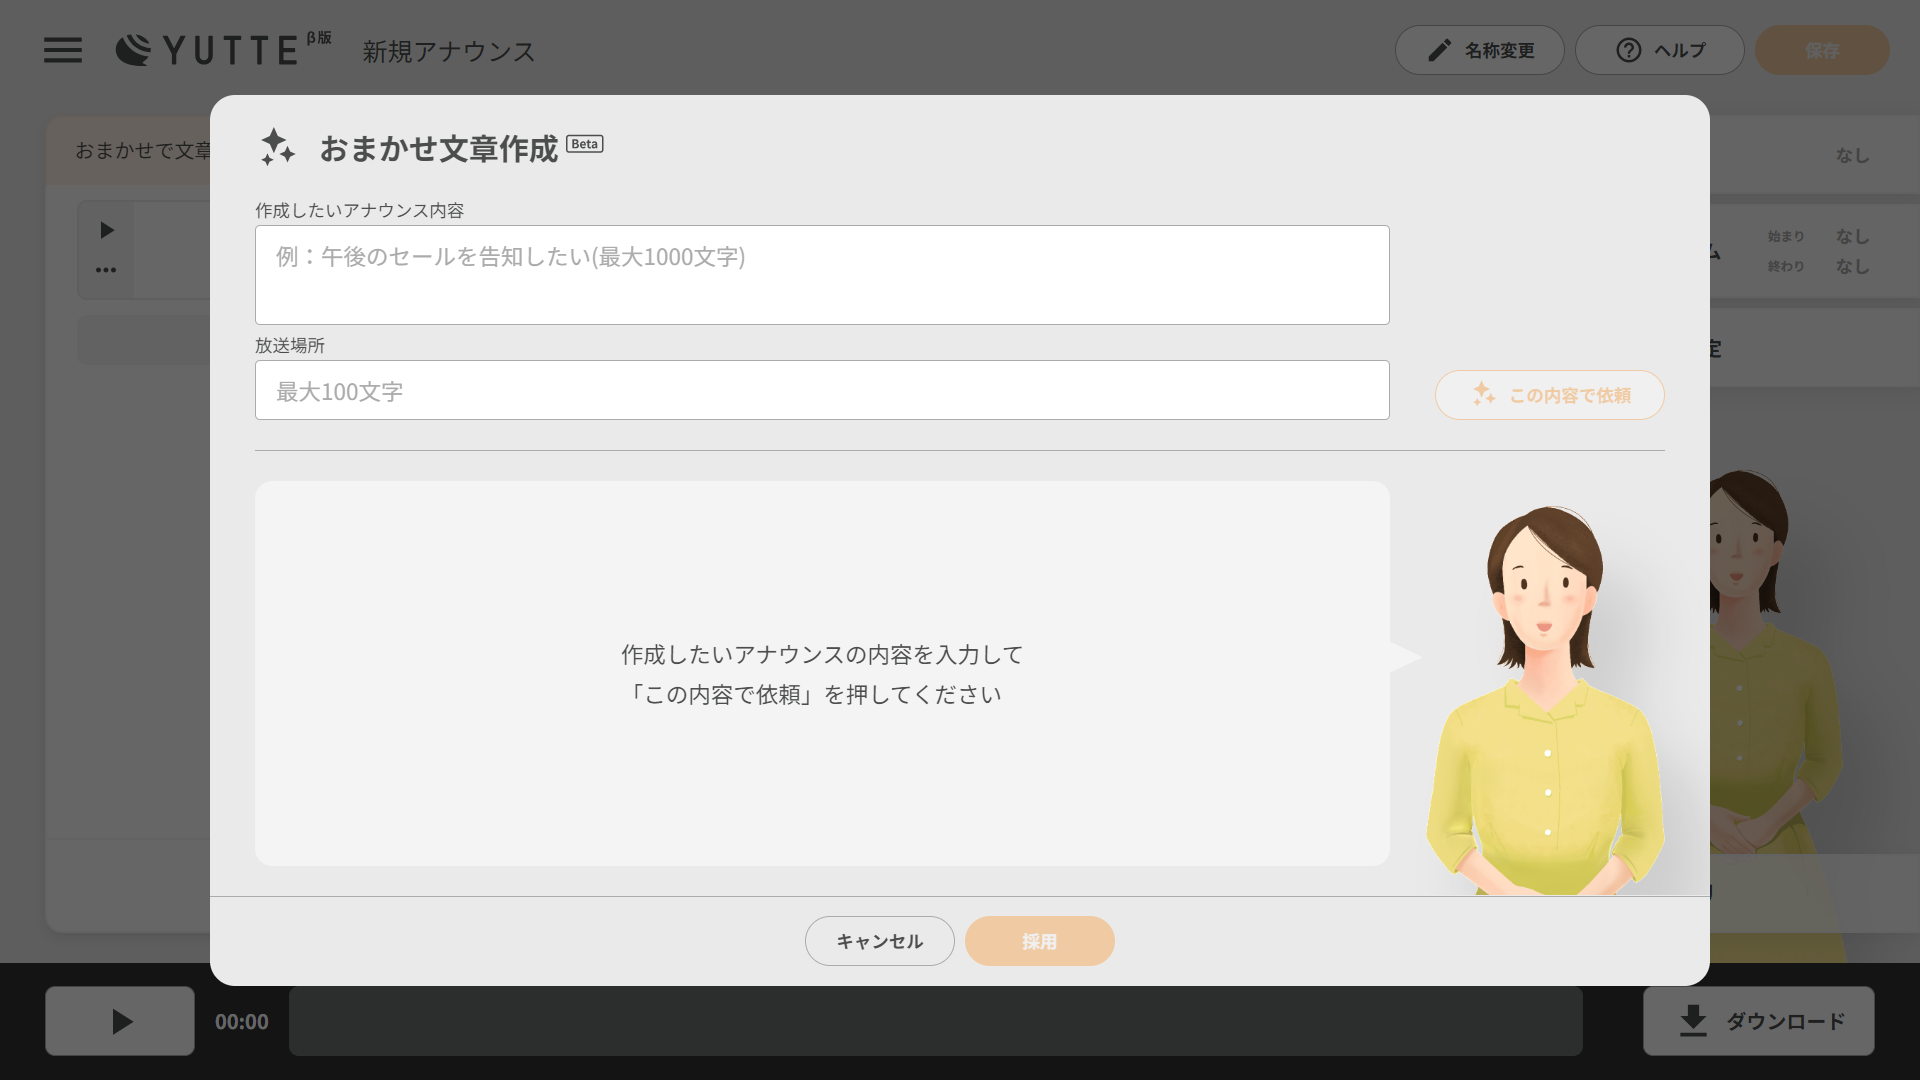Screen dimensions: 1920x1080
Task: Open the hamburger menu
Action: click(63, 50)
